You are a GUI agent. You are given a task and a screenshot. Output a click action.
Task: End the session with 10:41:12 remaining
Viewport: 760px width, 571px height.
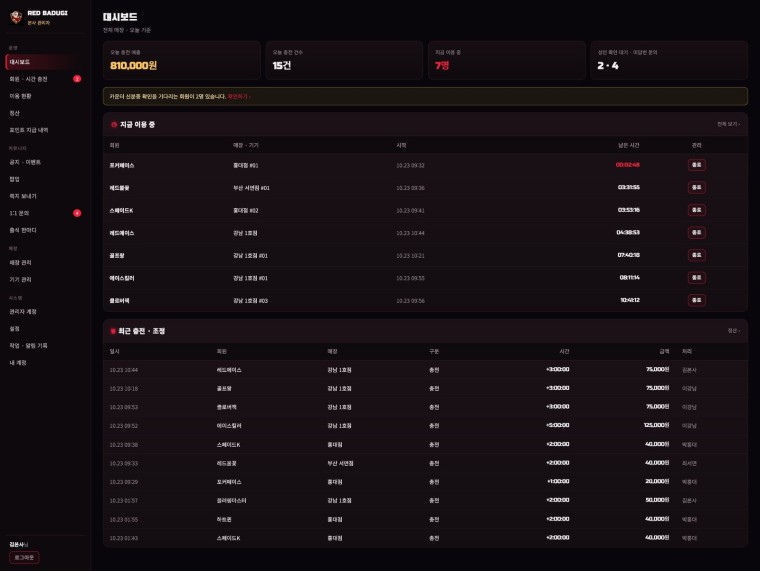point(697,300)
